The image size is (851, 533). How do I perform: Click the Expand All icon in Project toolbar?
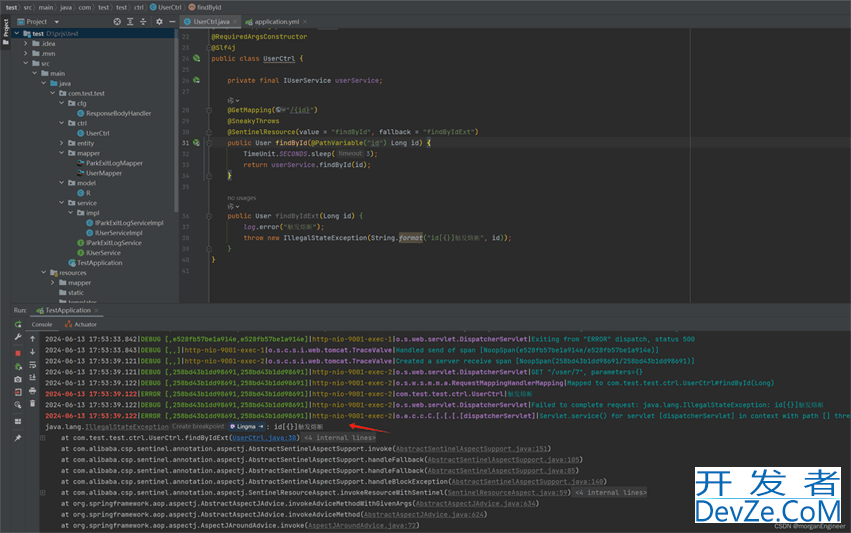pyautogui.click(x=130, y=22)
